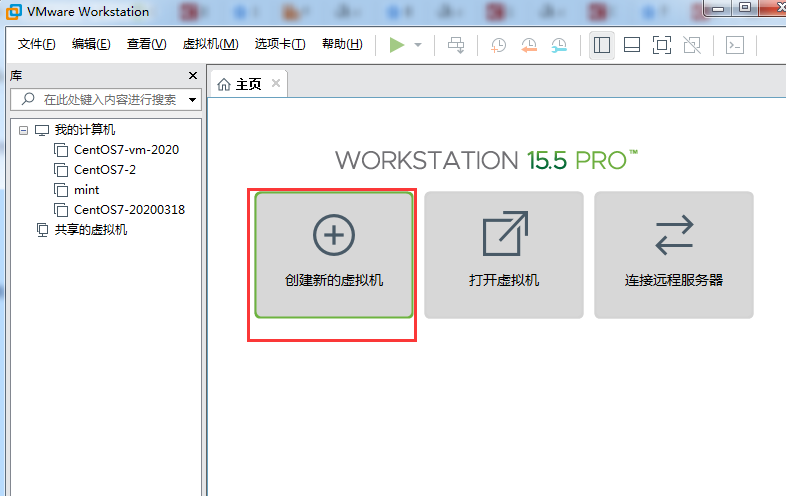Open the power options dropdown arrow

[418, 45]
